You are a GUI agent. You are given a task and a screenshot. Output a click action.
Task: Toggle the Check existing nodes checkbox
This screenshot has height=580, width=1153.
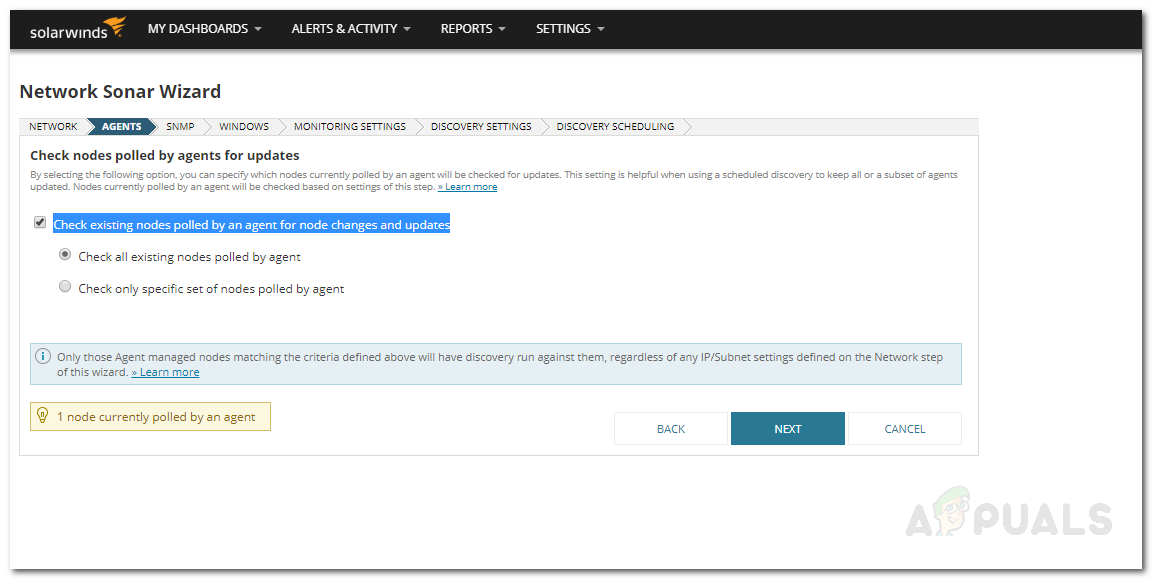[40, 223]
